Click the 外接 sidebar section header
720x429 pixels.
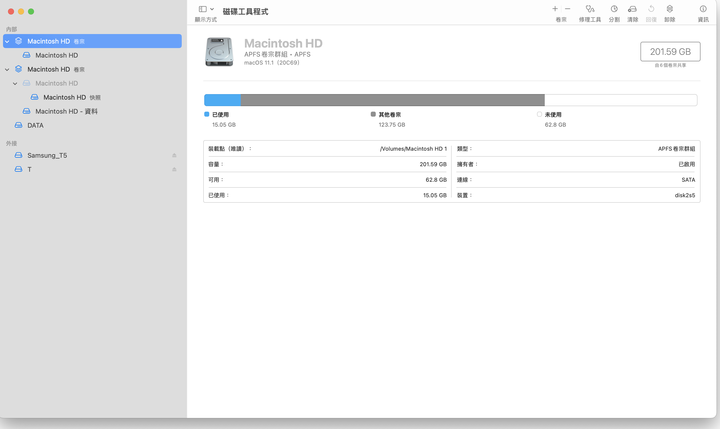point(11,143)
